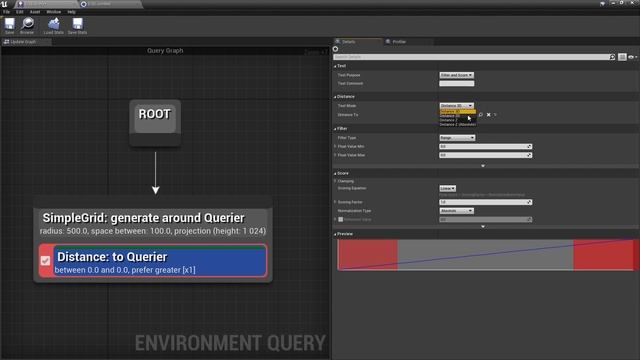Switch to the Details tab
The height and width of the screenshot is (360, 640).
tap(358, 42)
